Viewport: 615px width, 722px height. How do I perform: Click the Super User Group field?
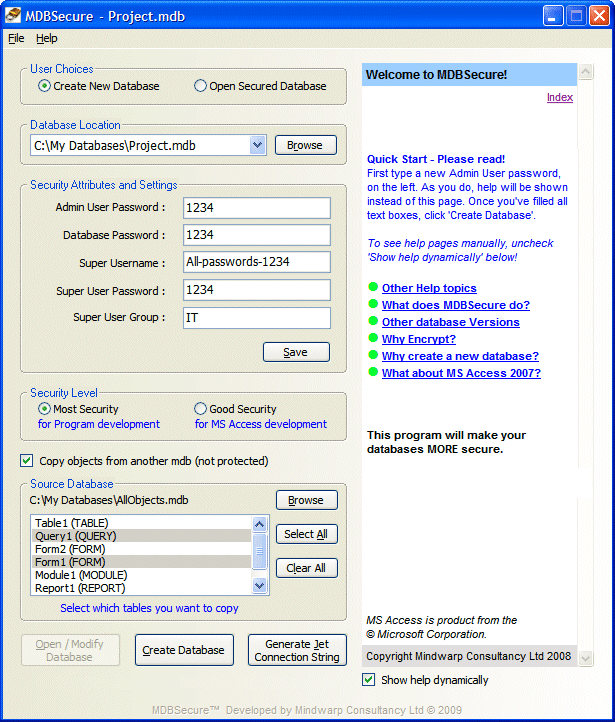[x=257, y=318]
